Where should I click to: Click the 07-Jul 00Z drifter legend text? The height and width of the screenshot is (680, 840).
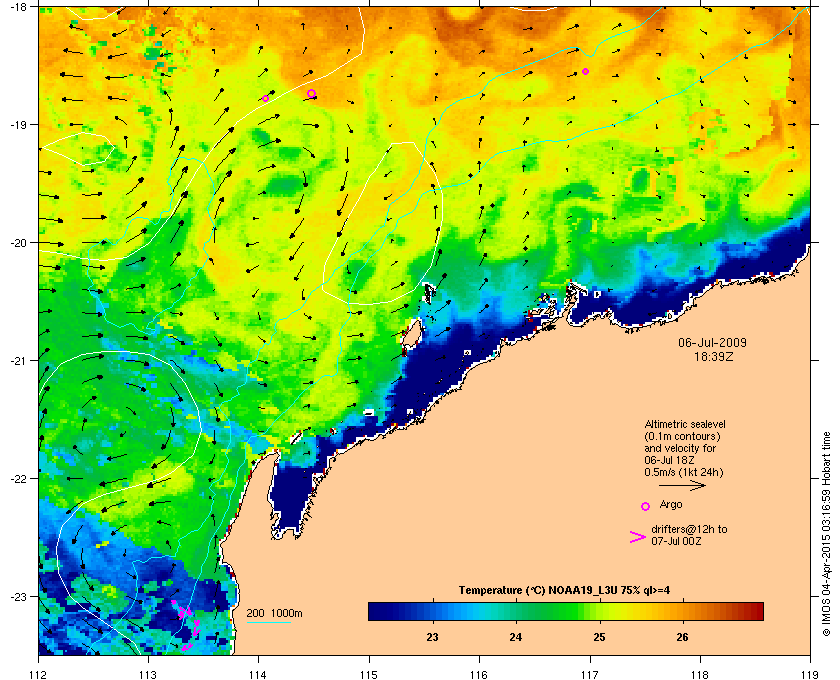(677, 541)
